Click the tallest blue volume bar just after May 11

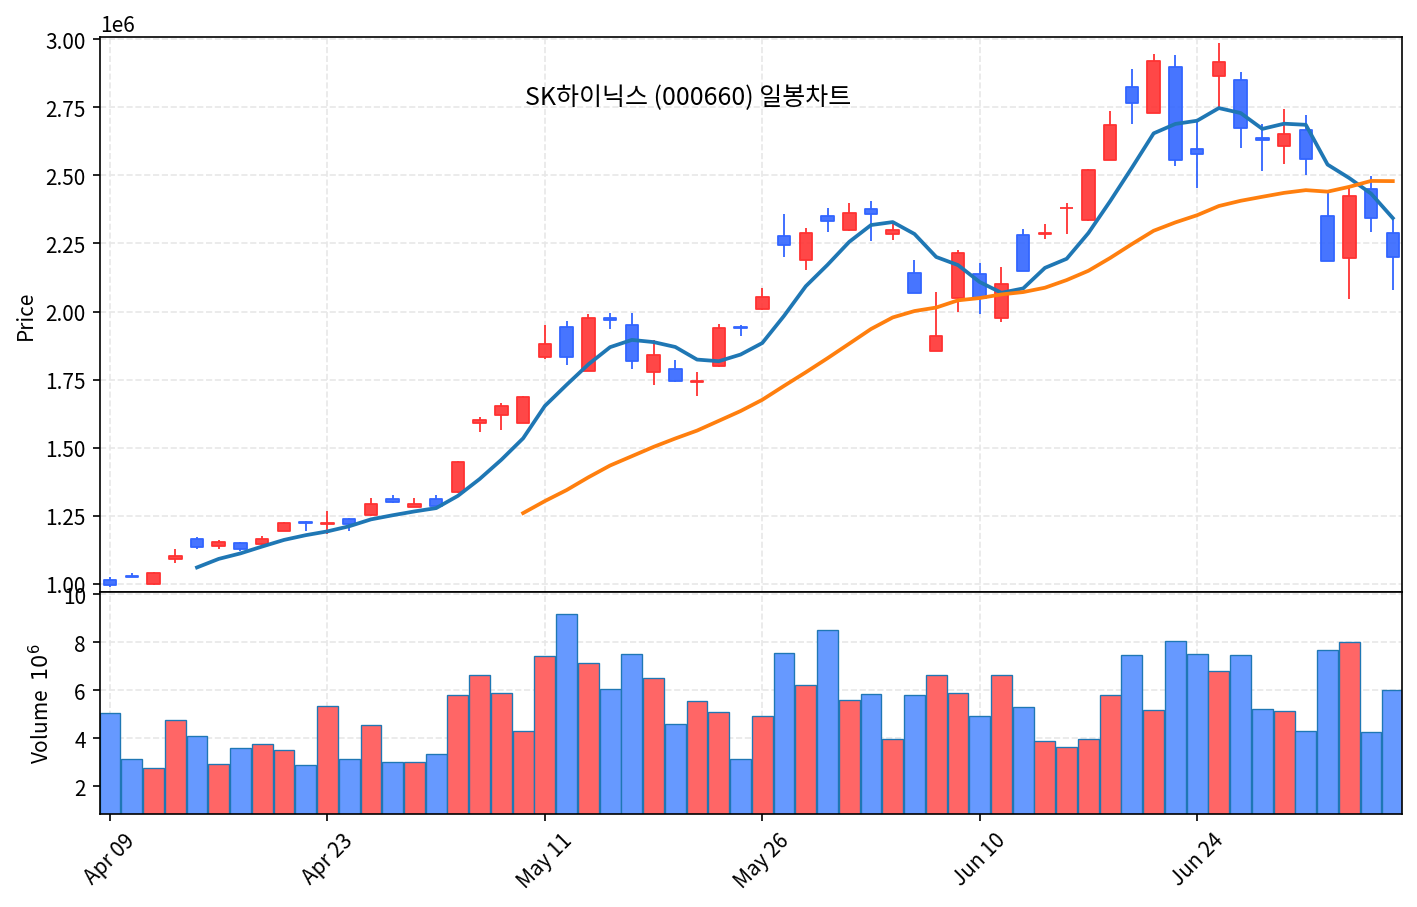coord(567,714)
